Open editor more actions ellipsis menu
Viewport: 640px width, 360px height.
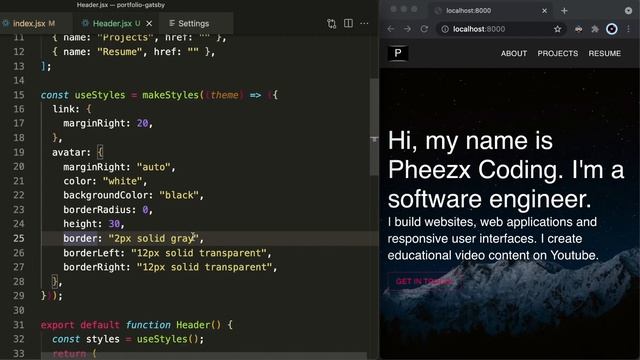[x=364, y=23]
